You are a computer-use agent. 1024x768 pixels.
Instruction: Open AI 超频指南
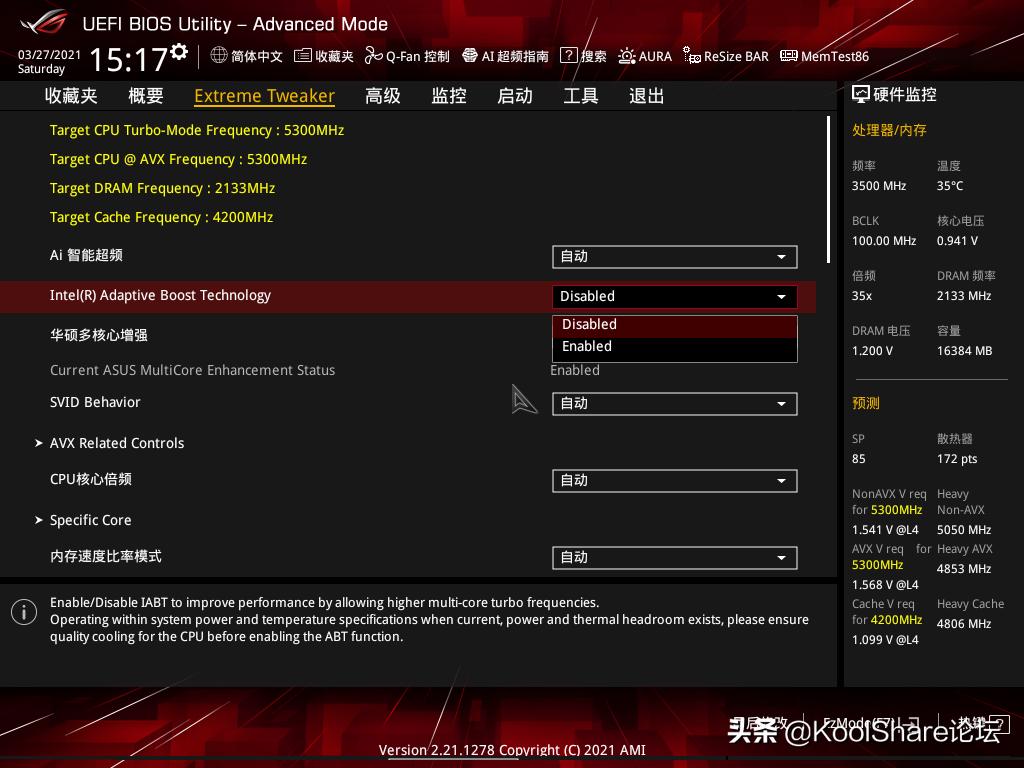point(505,56)
